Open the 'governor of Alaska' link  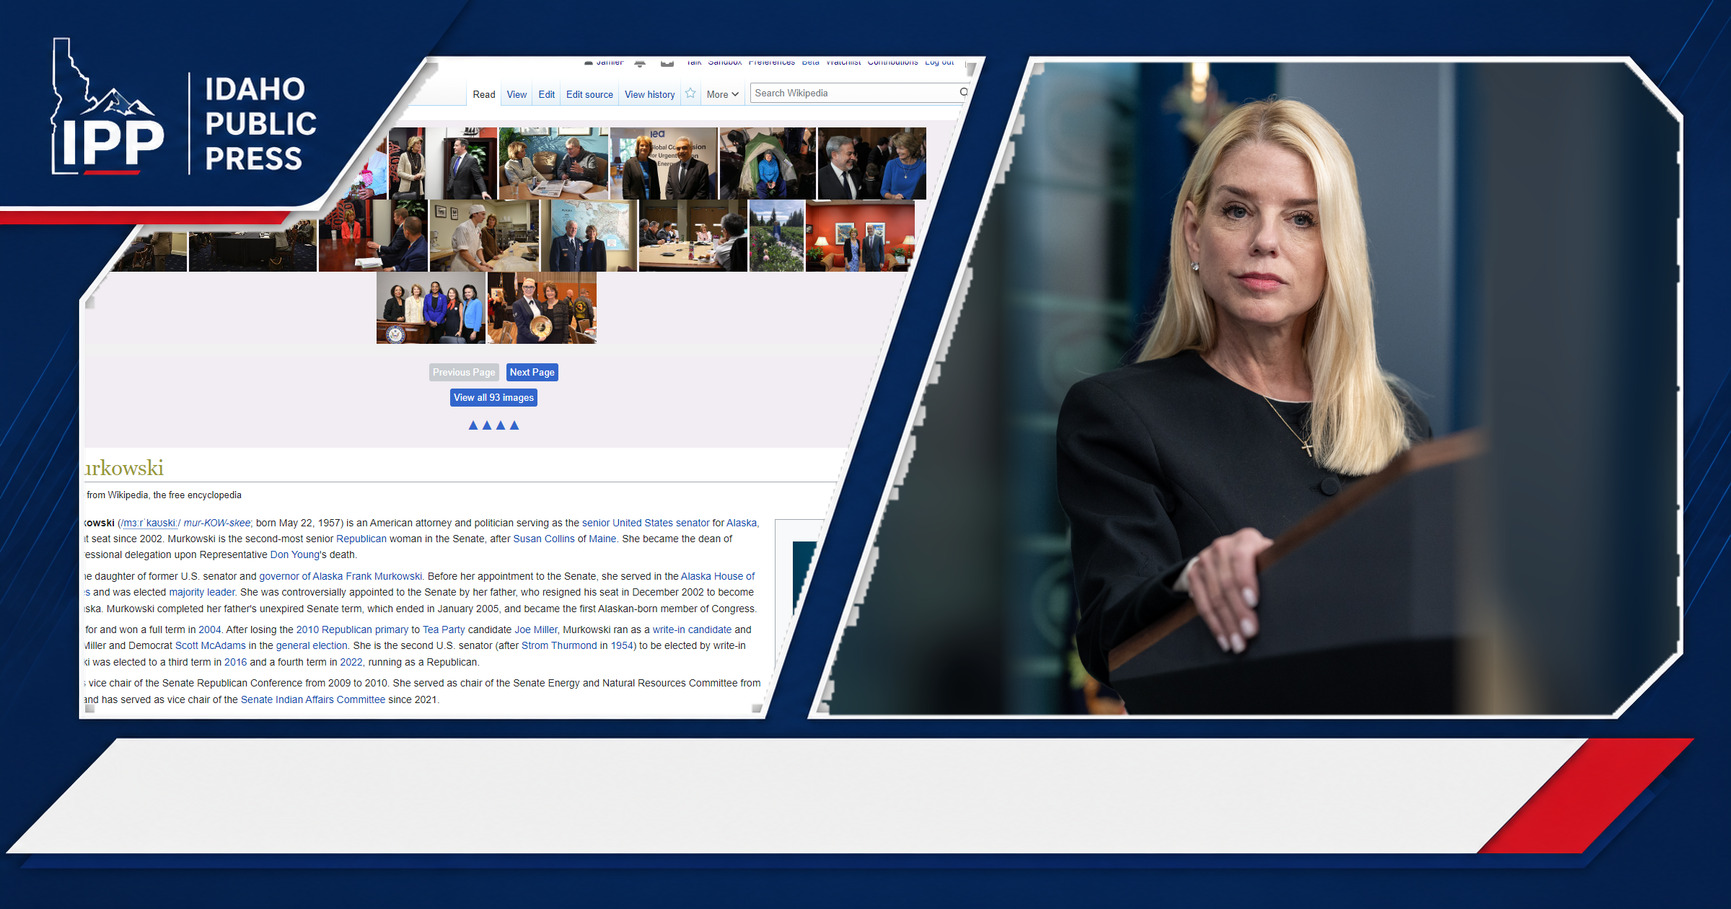(301, 577)
